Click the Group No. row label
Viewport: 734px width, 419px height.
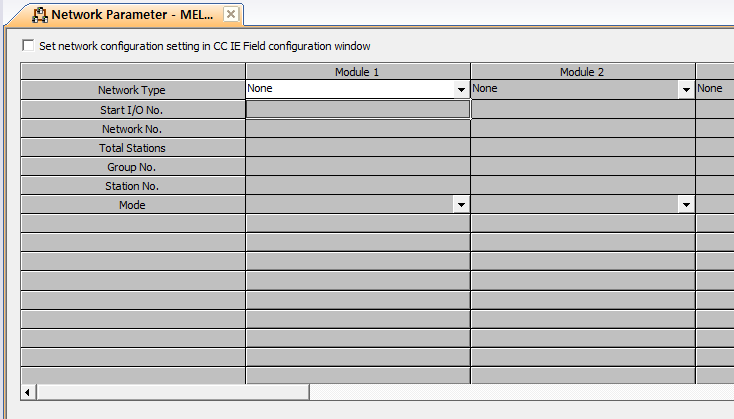pos(132,167)
